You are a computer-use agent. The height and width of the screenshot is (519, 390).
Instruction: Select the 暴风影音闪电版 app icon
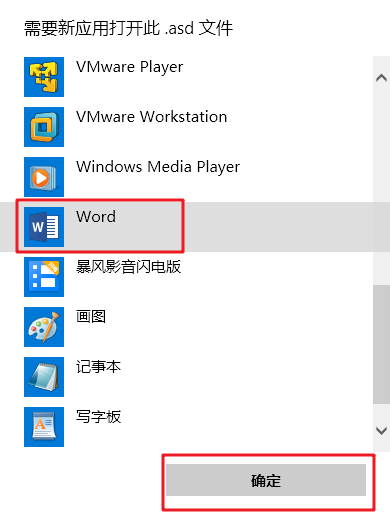click(44, 277)
